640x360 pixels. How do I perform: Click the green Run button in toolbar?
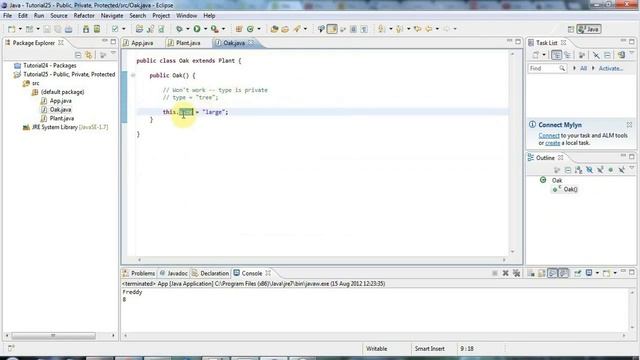tap(197, 29)
